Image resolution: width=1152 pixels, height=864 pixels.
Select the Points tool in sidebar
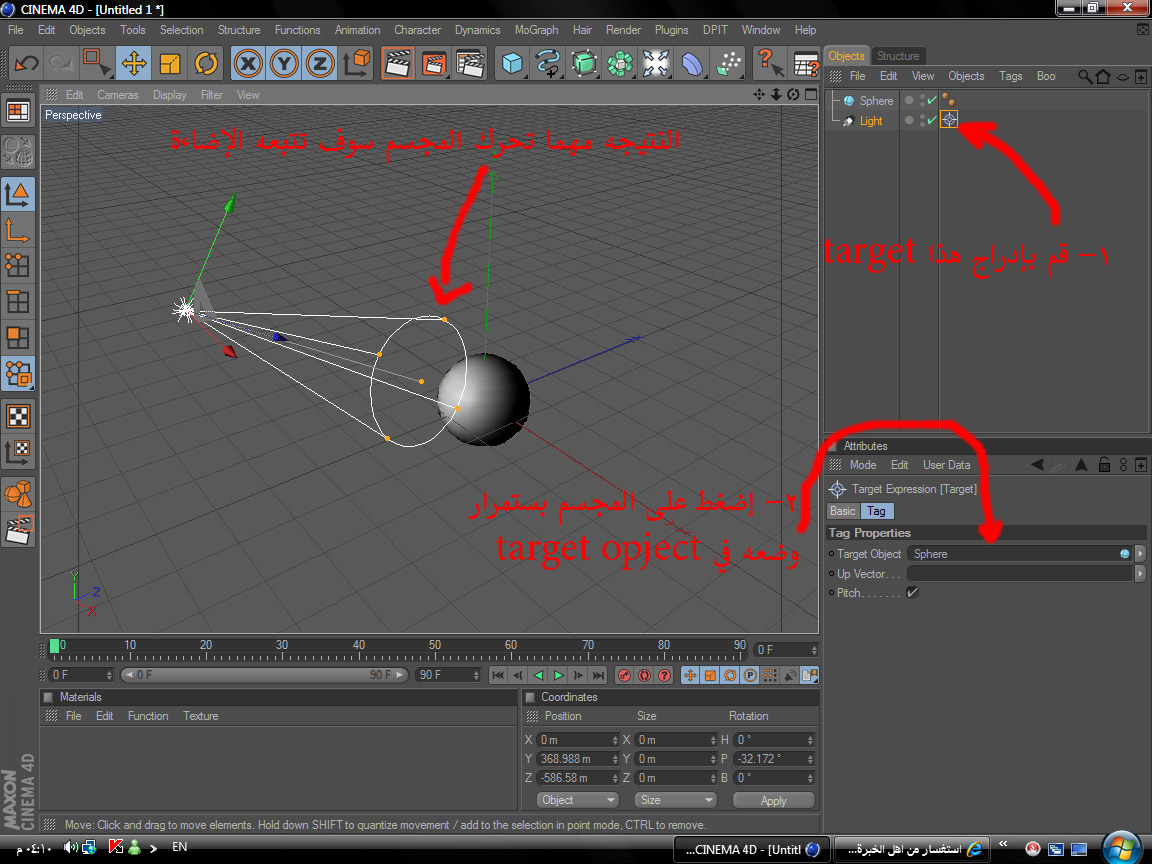coord(18,266)
